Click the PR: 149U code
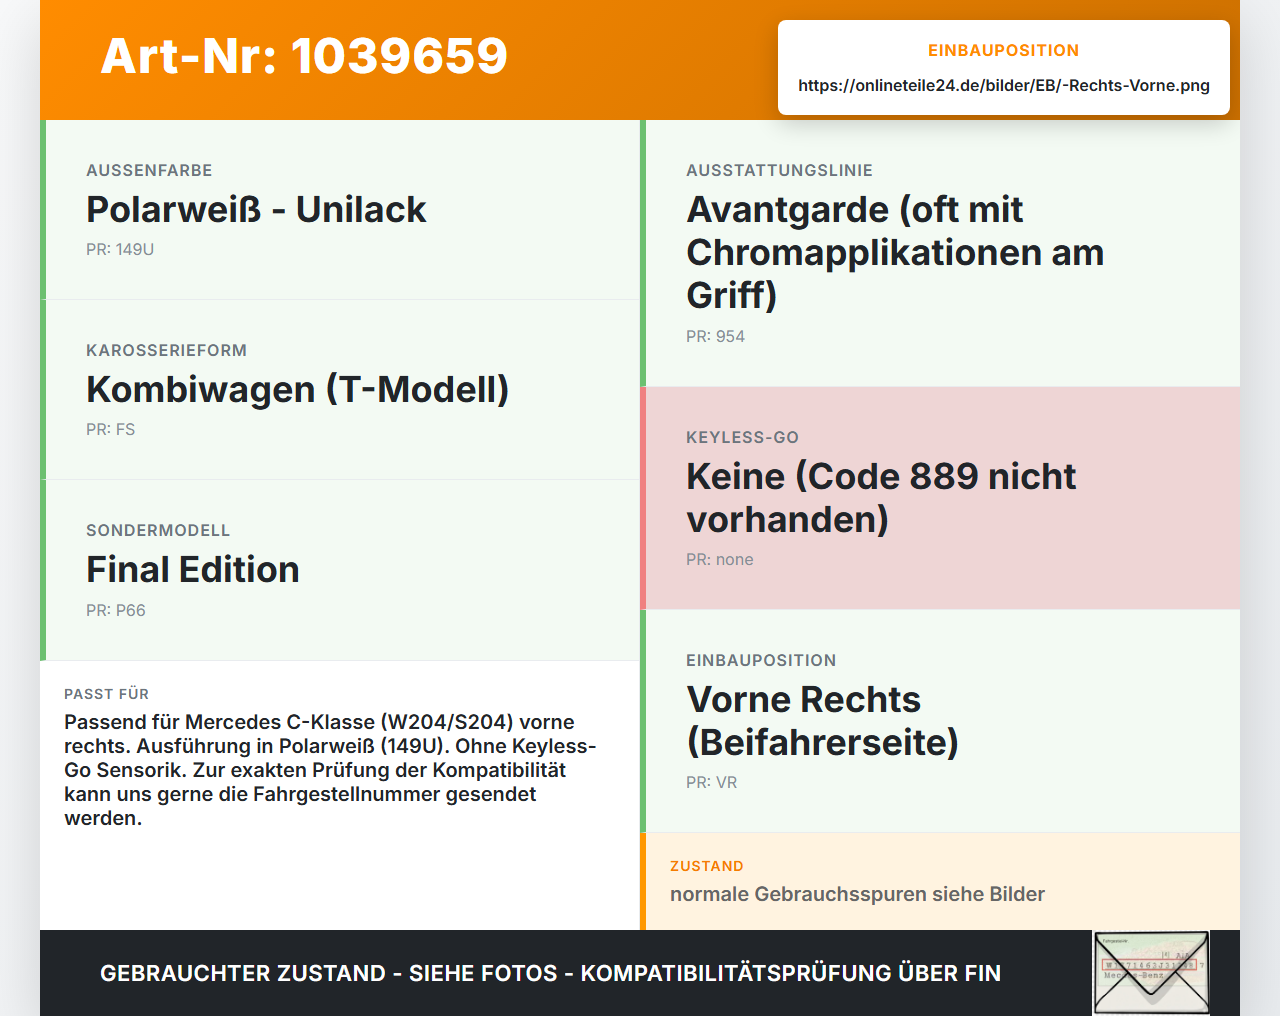1280x1017 pixels. coord(120,249)
